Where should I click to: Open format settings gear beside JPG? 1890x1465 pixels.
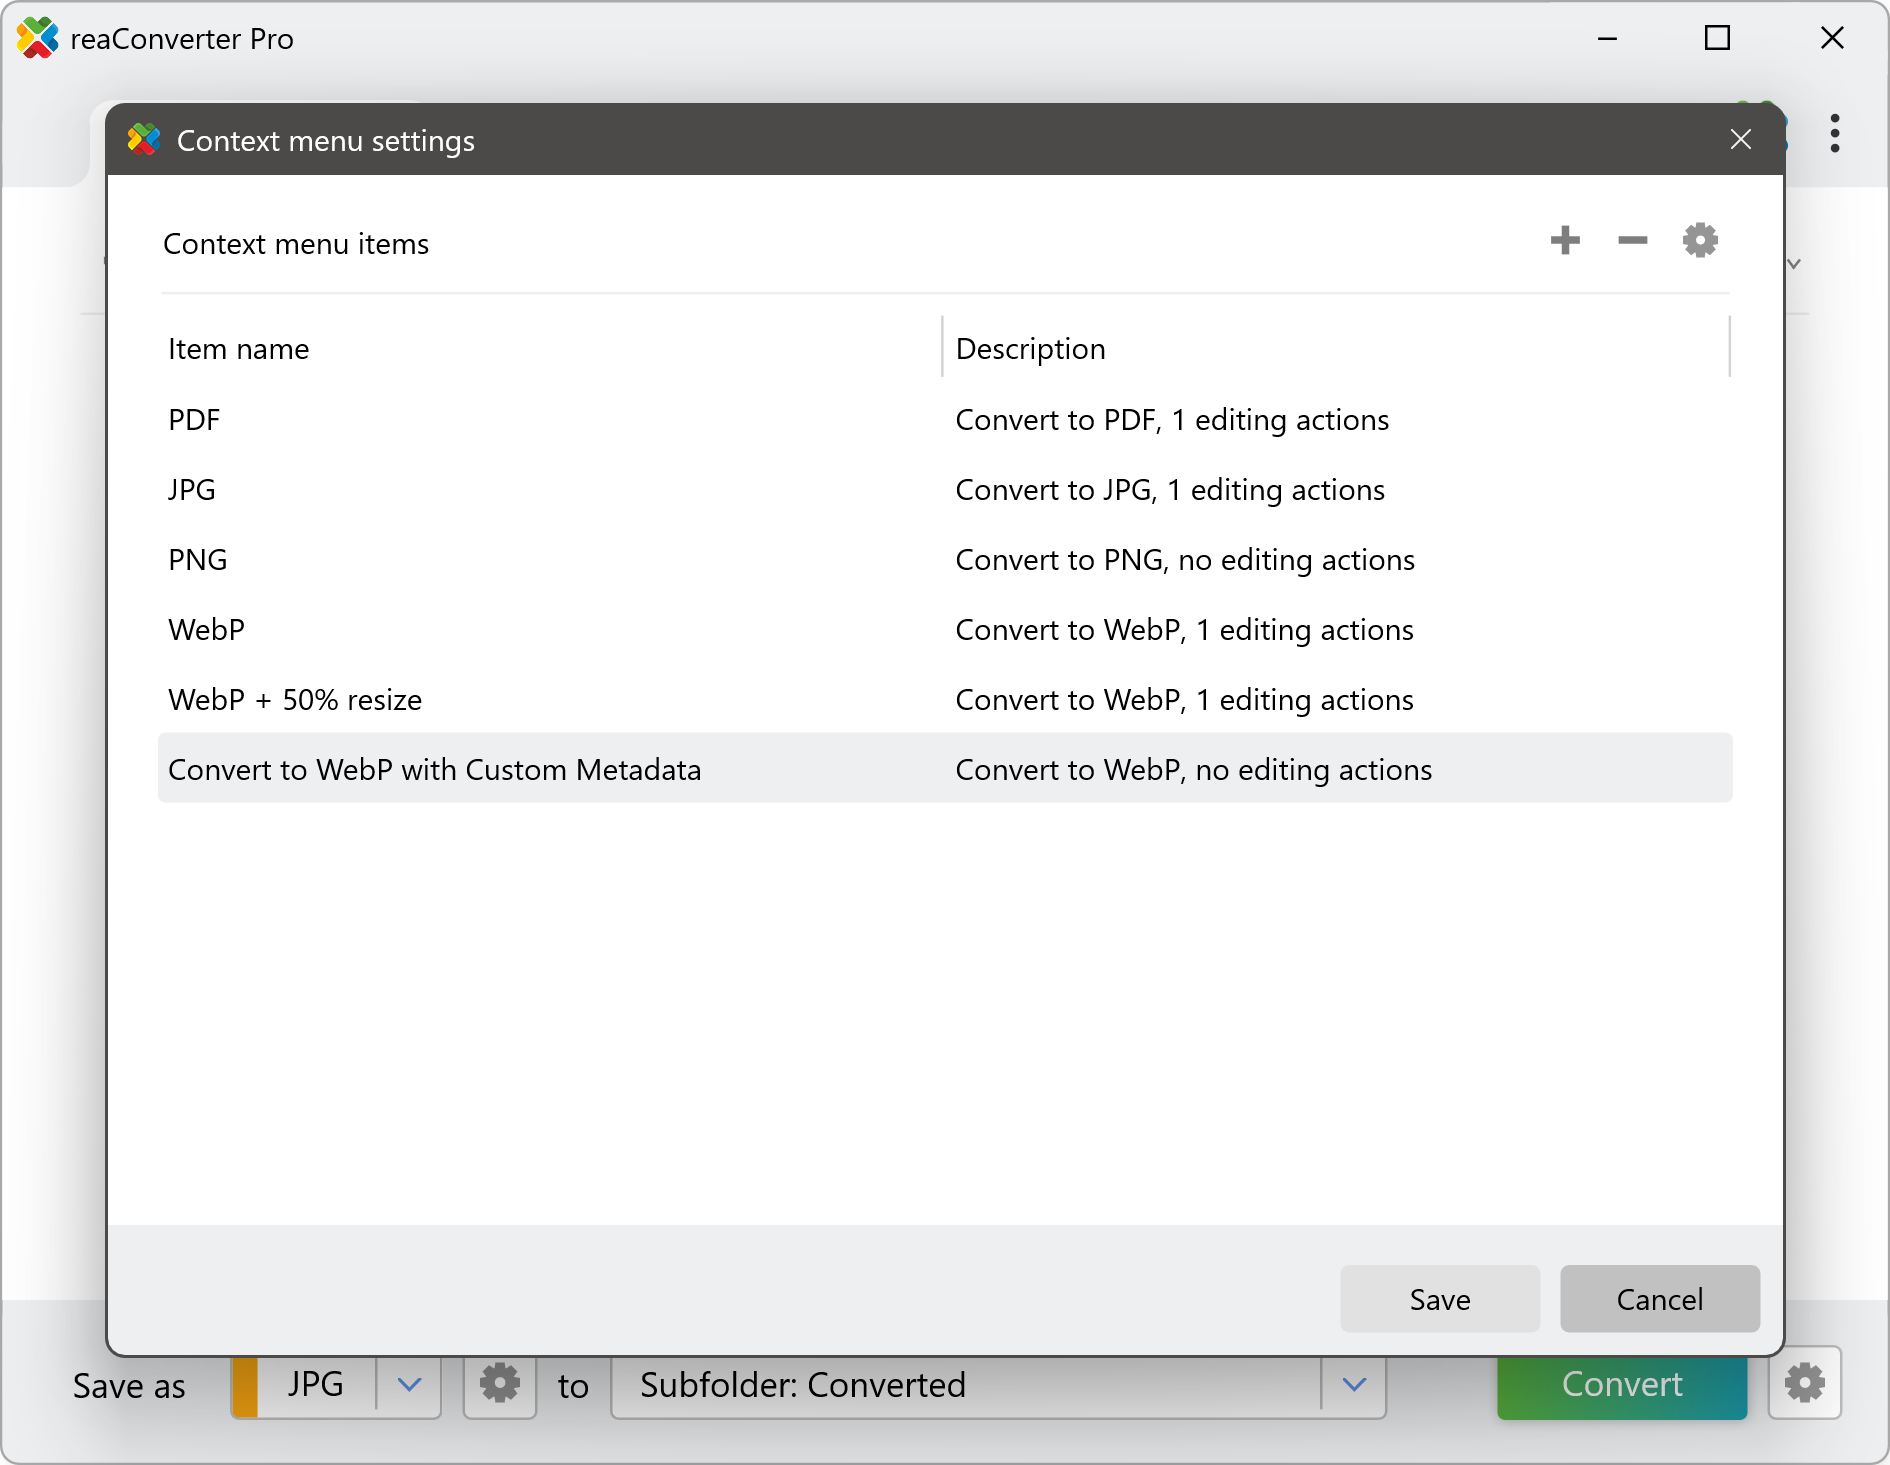500,1385
